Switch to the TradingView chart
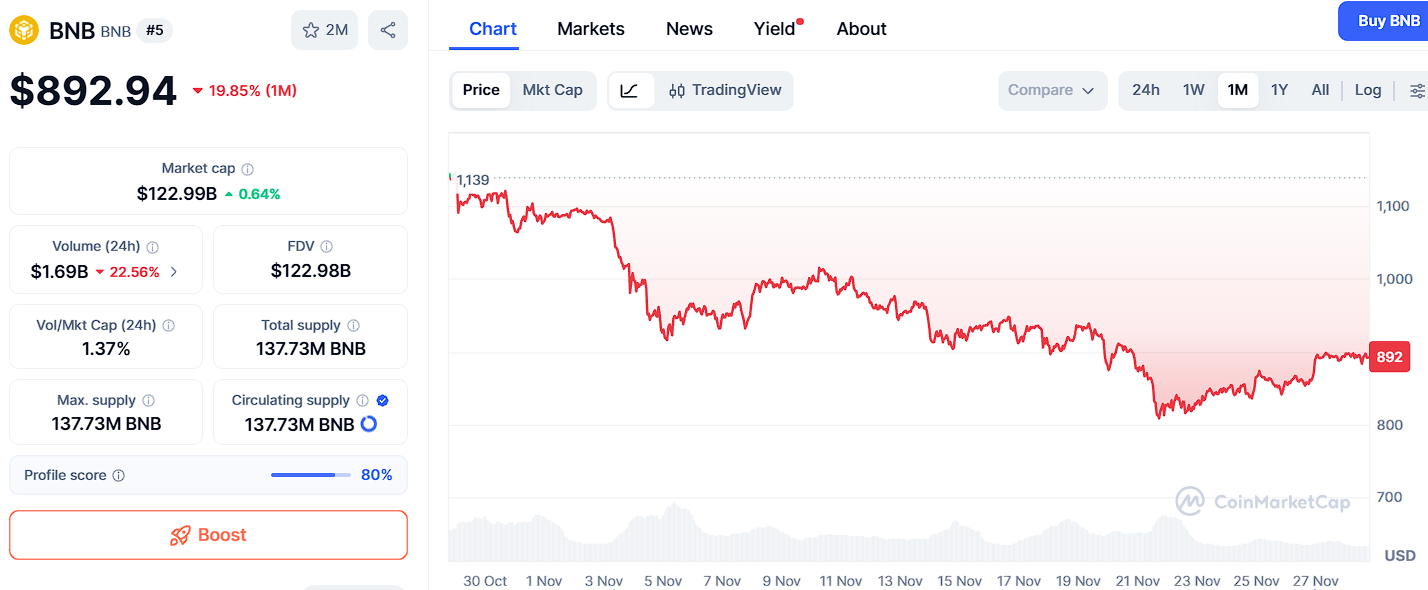Image resolution: width=1428 pixels, height=590 pixels. point(725,90)
